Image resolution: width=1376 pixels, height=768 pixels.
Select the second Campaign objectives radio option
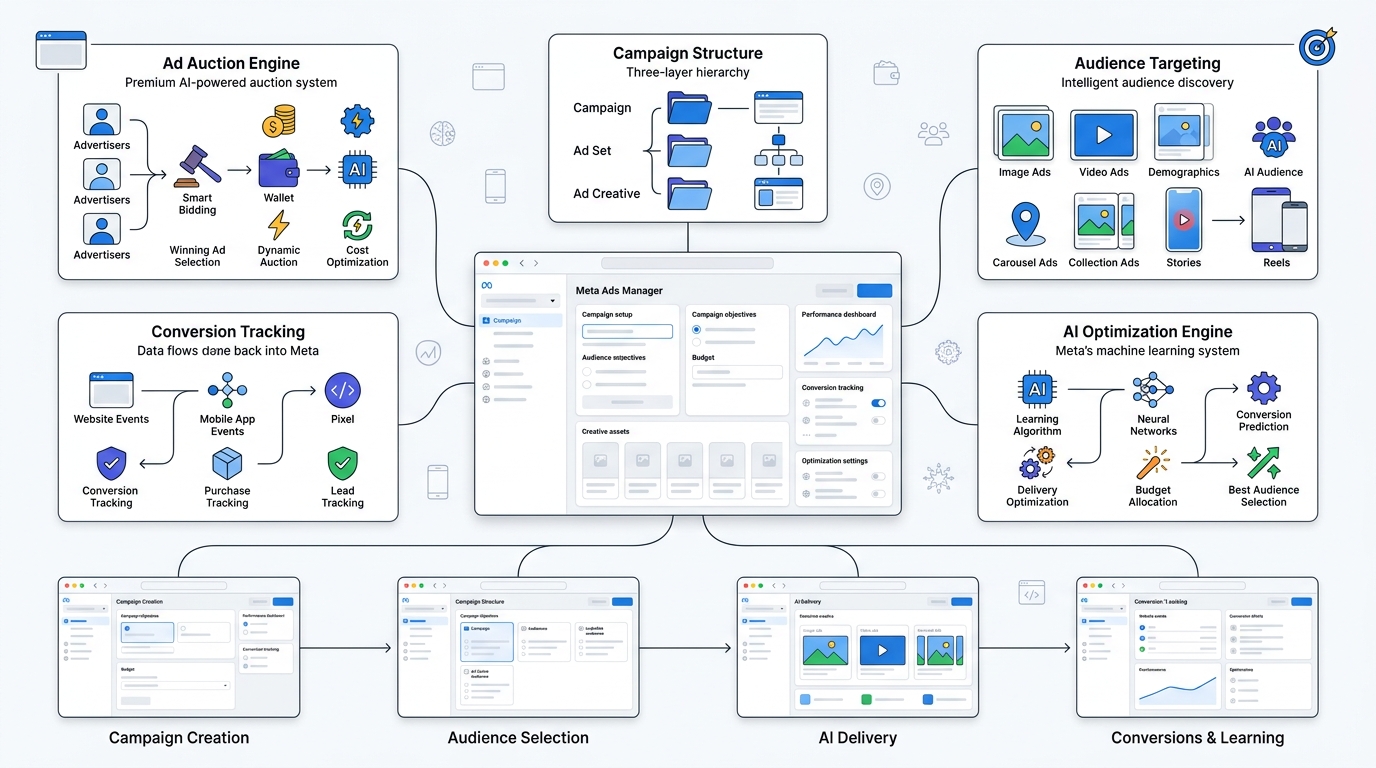point(696,342)
